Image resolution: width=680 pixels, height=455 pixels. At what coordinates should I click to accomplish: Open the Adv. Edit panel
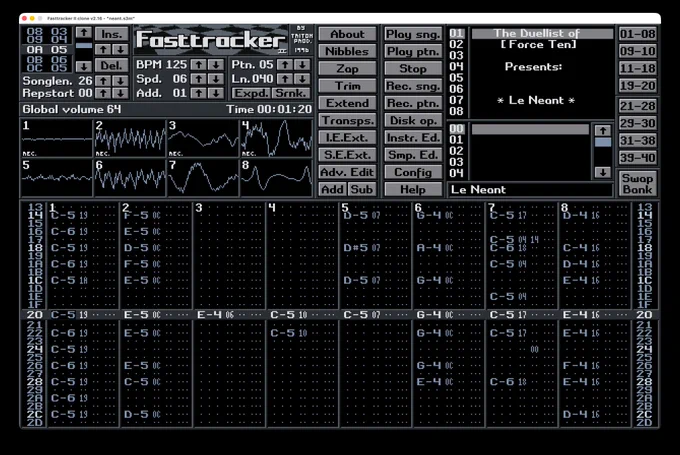pyautogui.click(x=347, y=172)
